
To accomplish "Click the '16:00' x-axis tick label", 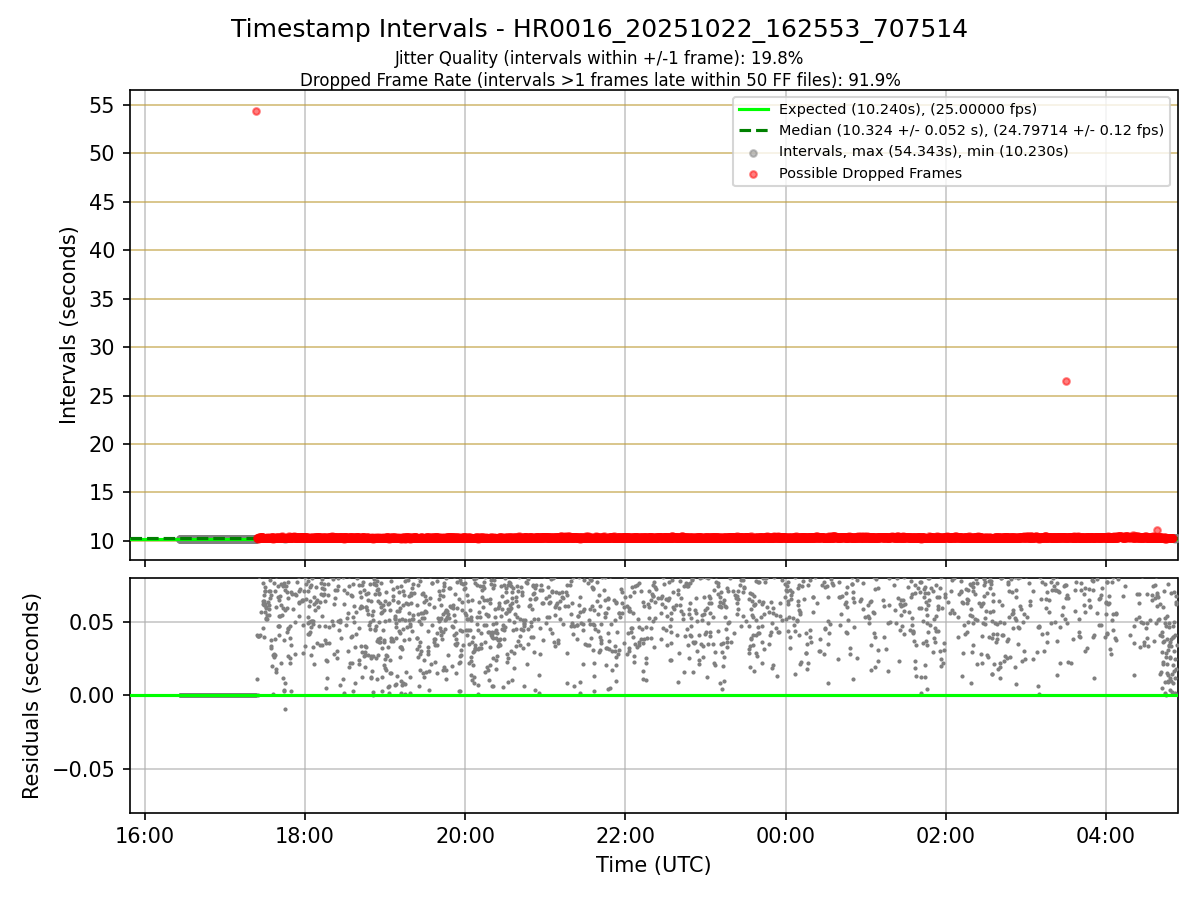I will coord(145,835).
